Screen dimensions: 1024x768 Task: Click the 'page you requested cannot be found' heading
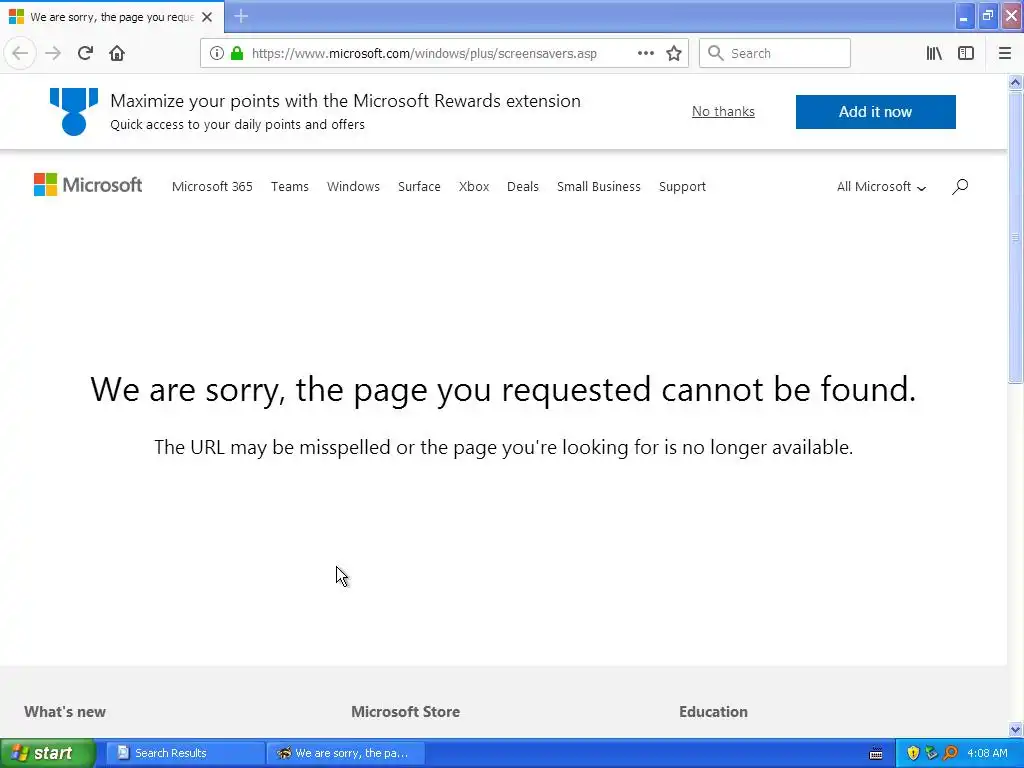[504, 390]
